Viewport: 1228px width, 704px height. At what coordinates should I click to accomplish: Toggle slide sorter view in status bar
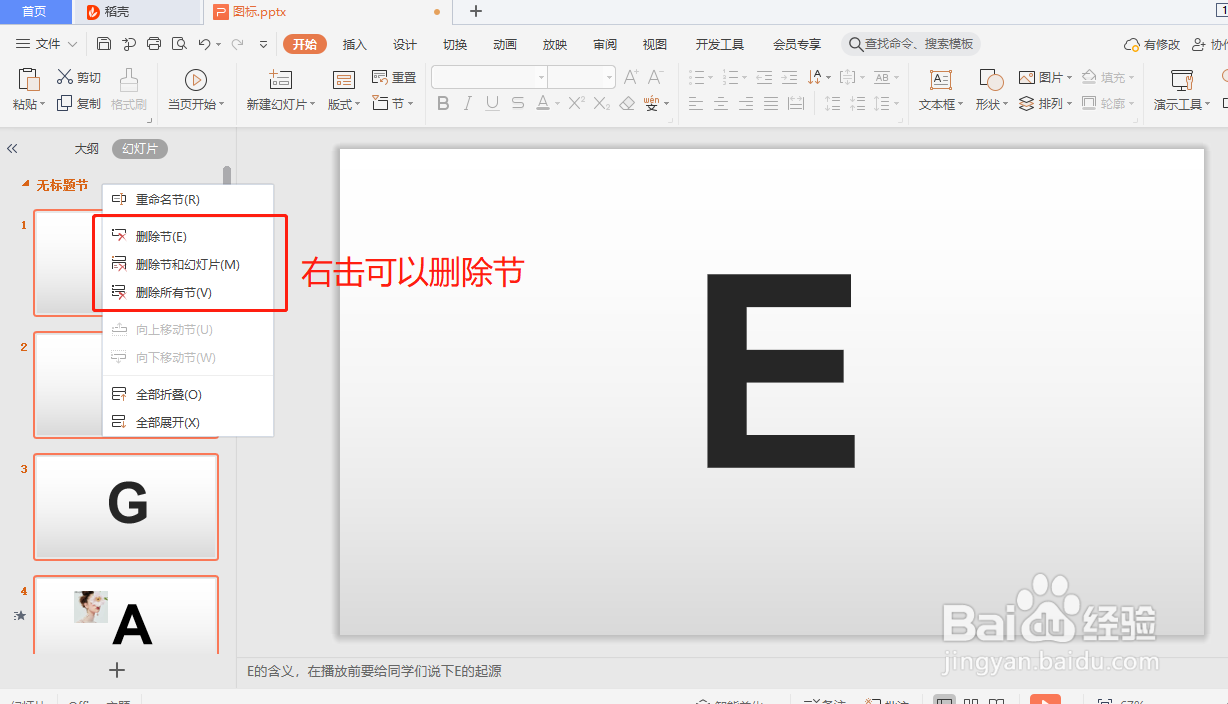pyautogui.click(x=970, y=702)
